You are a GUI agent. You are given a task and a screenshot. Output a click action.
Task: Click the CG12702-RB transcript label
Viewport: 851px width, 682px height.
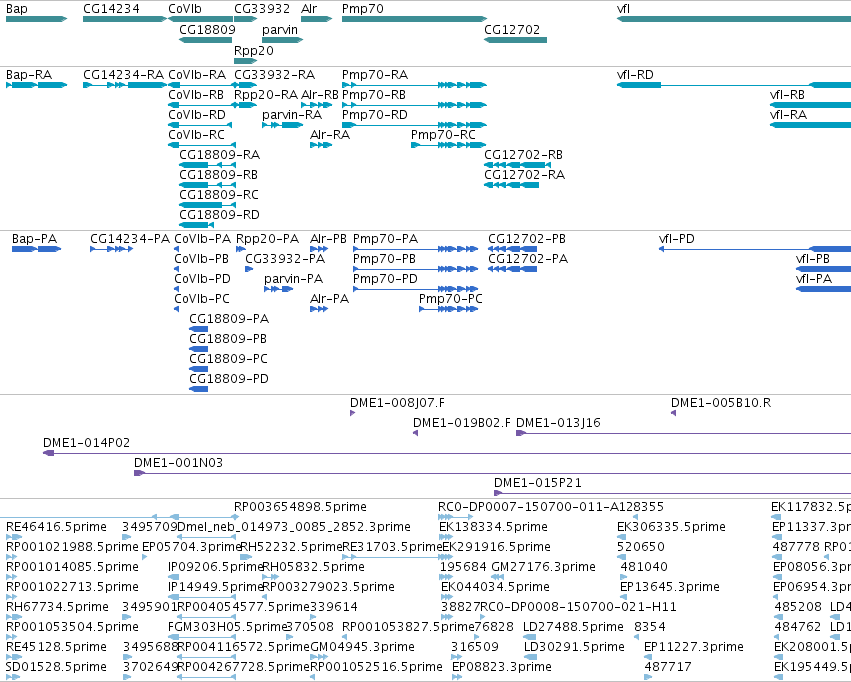point(524,155)
